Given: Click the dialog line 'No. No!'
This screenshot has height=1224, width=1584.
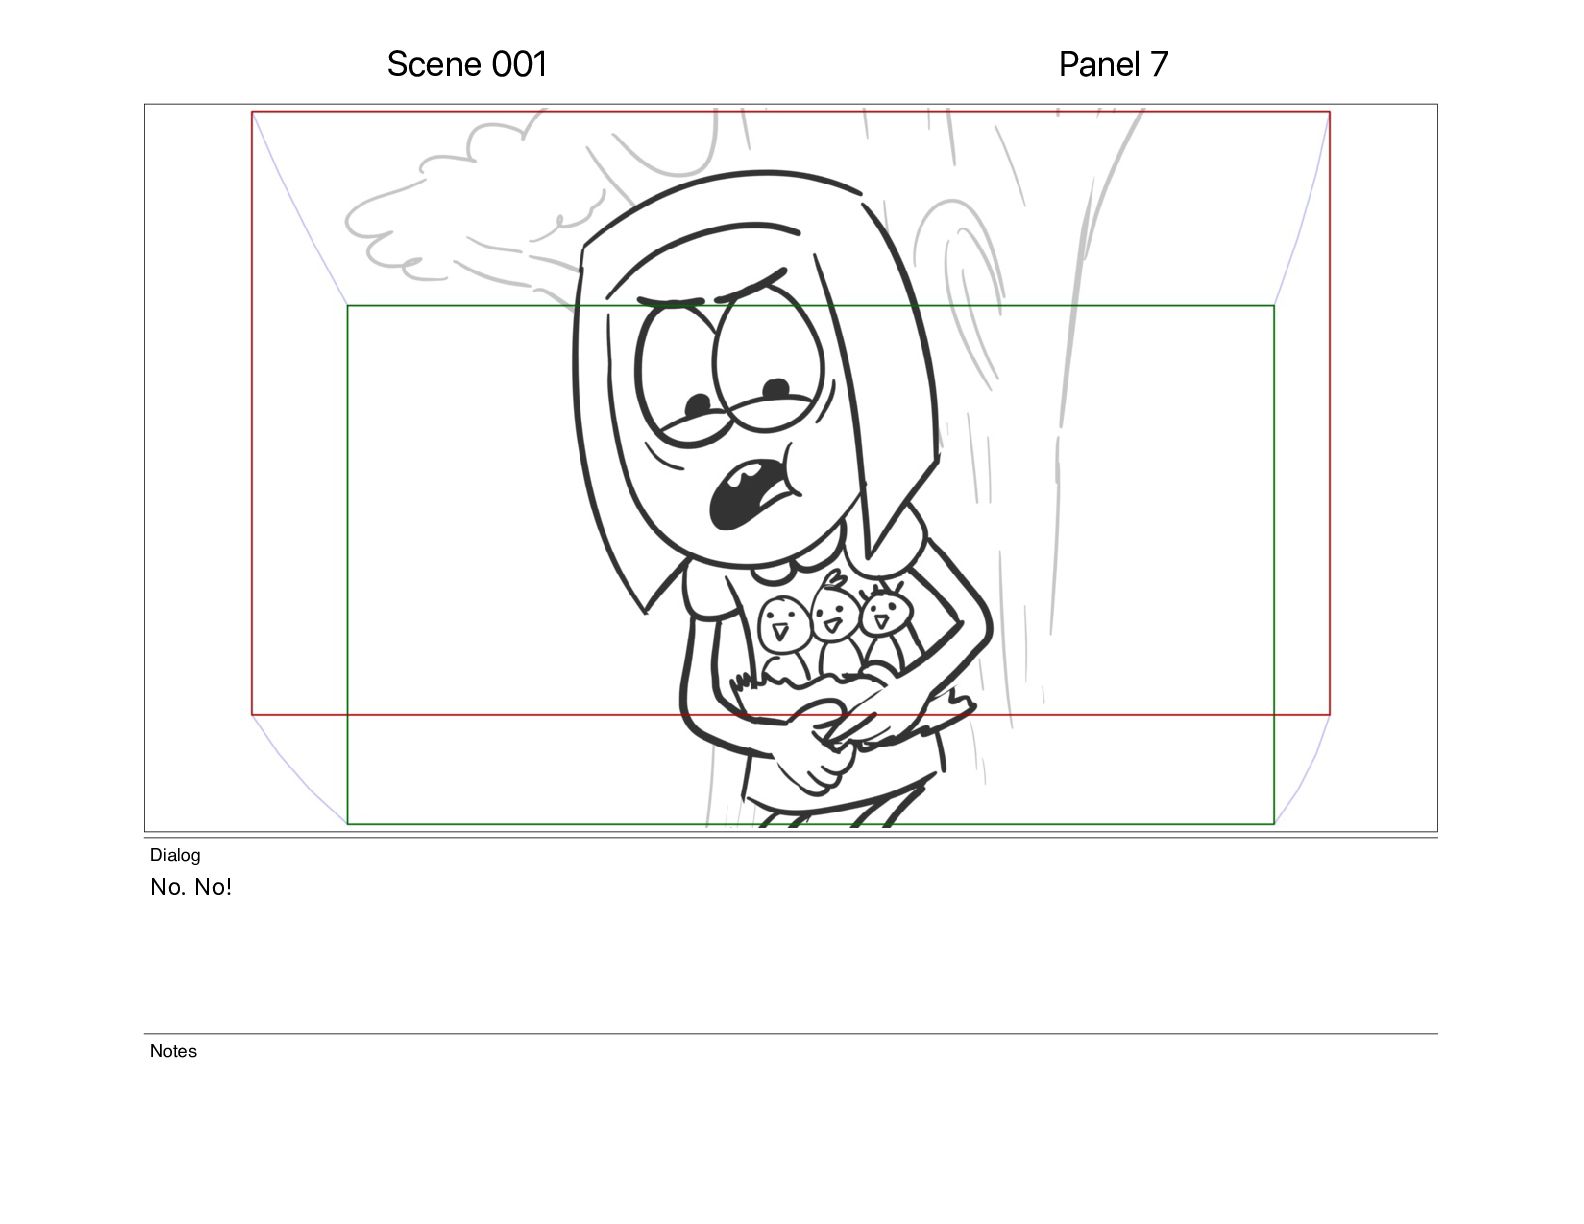Looking at the screenshot, I should (x=191, y=887).
